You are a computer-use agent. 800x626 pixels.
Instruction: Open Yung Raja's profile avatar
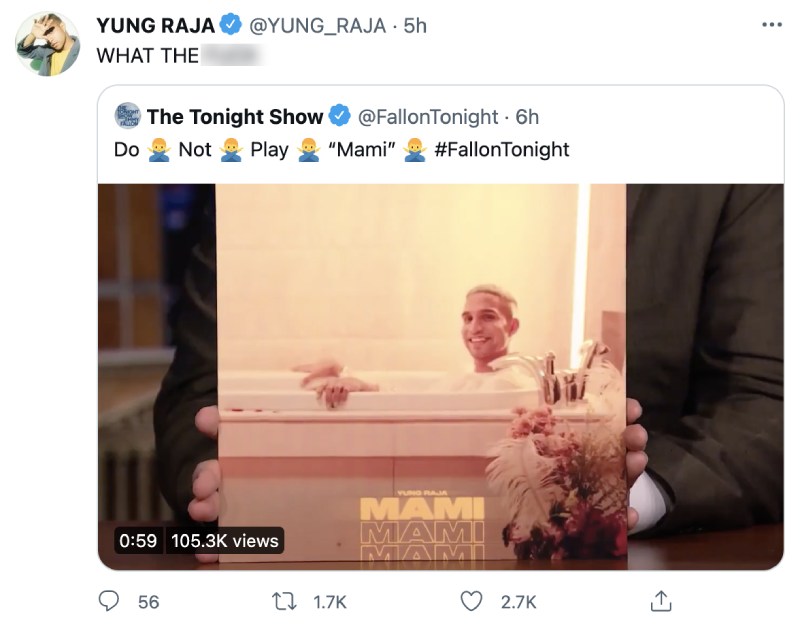tap(47, 44)
